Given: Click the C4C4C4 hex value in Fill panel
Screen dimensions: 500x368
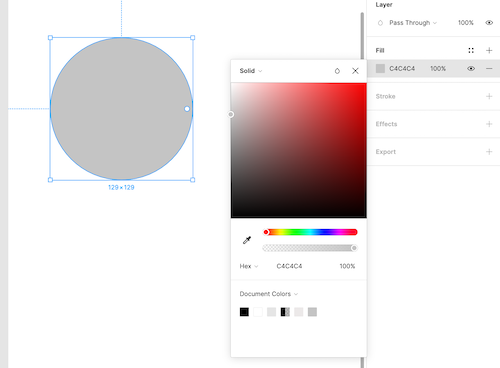Looking at the screenshot, I should [402, 68].
